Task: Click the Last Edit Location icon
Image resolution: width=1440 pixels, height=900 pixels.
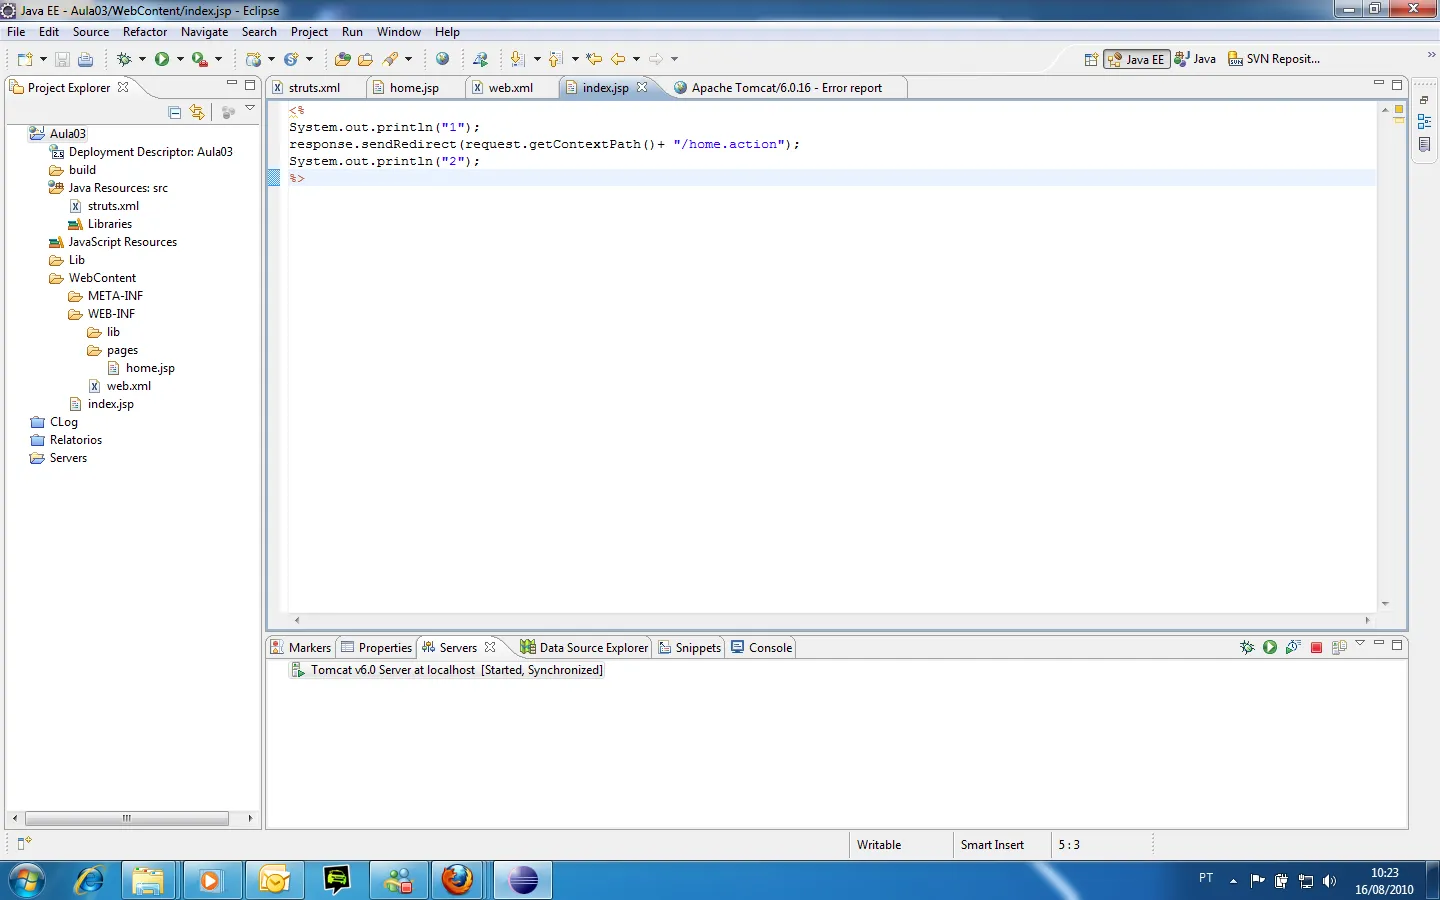Action: pos(594,59)
